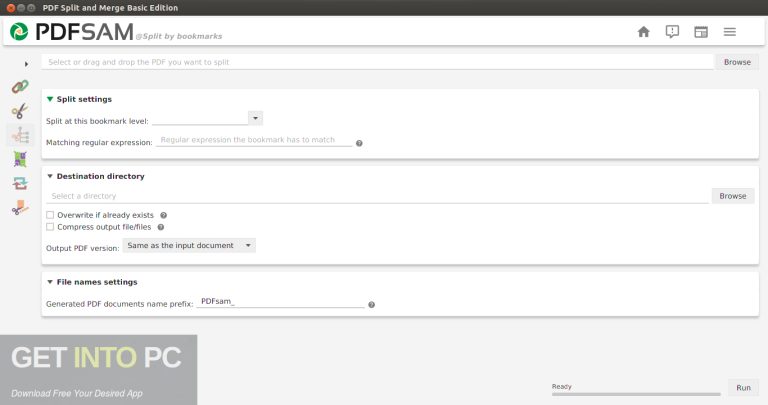Screen dimensions: 768x405
Task: Show help for Overwrite if already exists
Action: point(164,215)
